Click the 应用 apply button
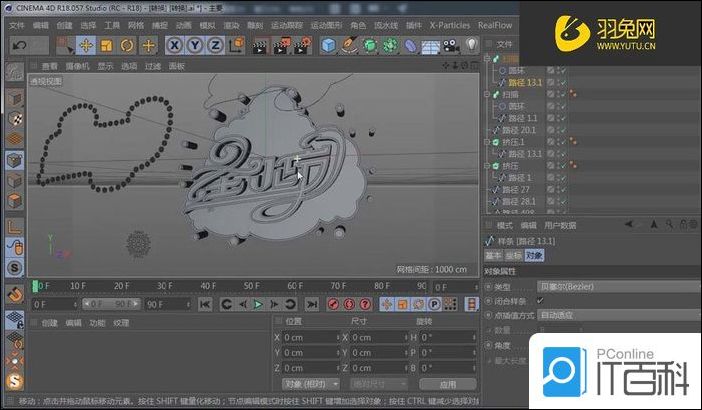702x410 pixels. pyautogui.click(x=447, y=383)
